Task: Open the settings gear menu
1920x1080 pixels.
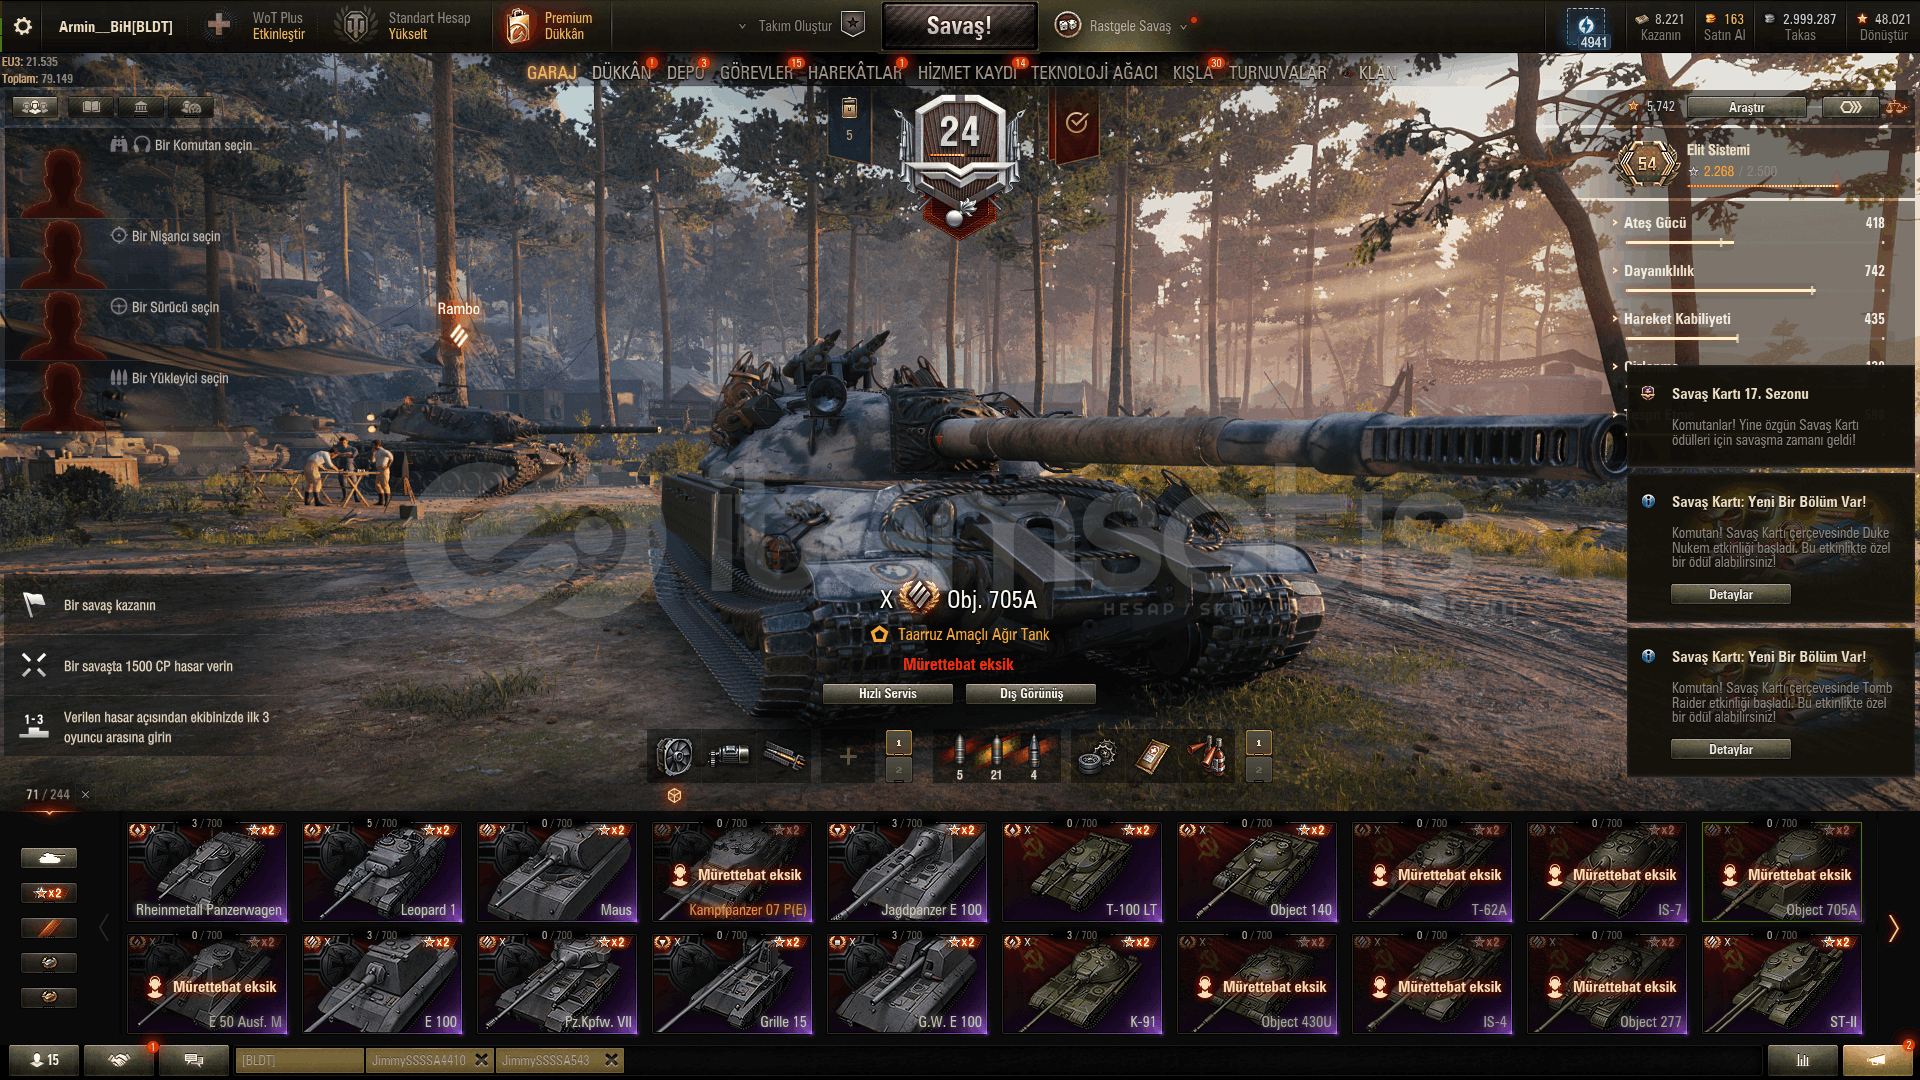Action: coord(22,26)
